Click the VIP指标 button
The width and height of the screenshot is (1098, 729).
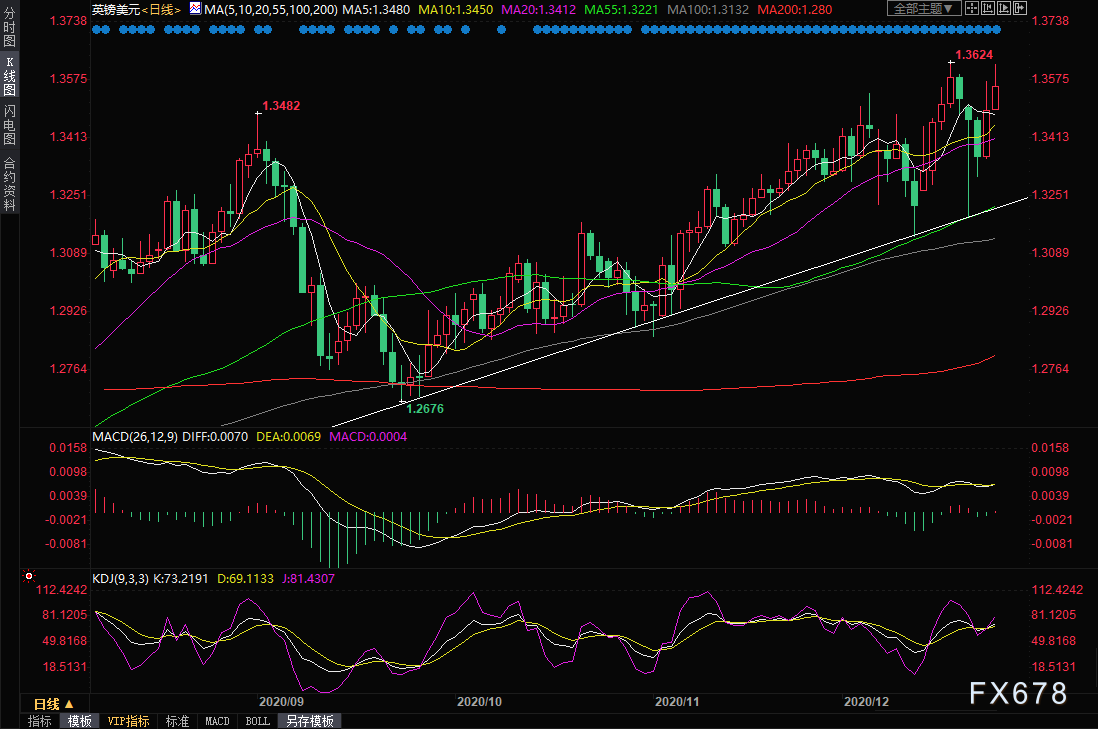click(x=128, y=721)
